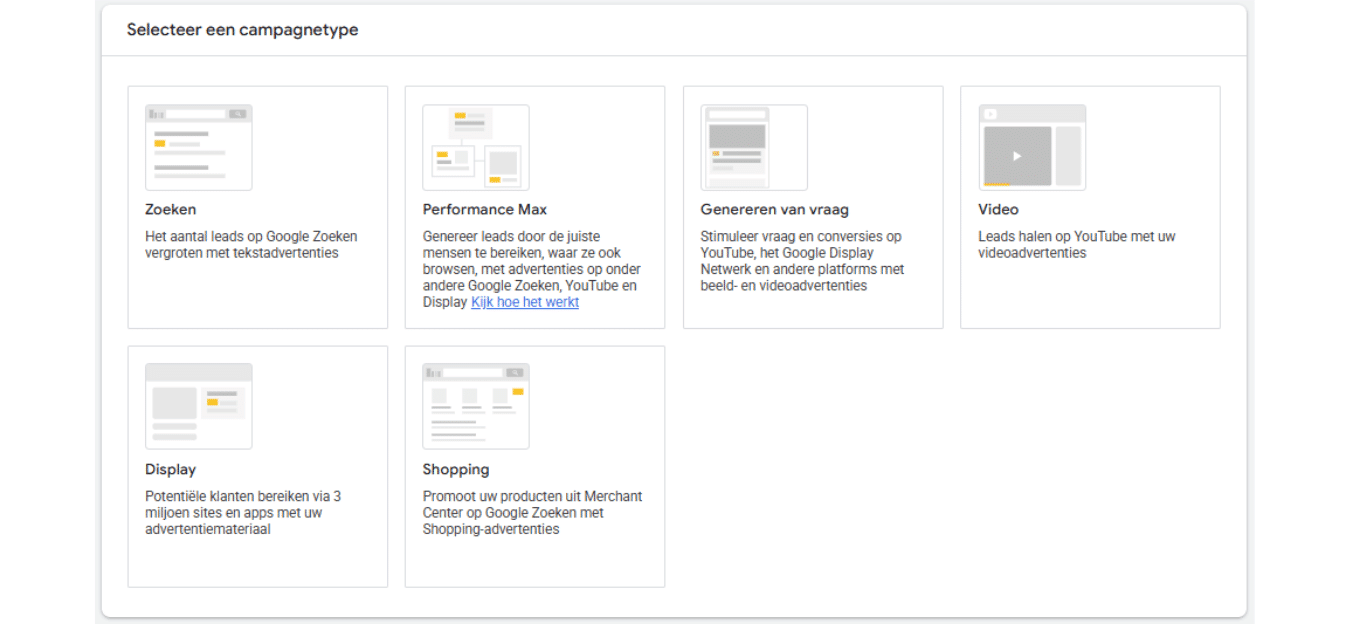Click the Display campaign illustration icon

(198, 406)
